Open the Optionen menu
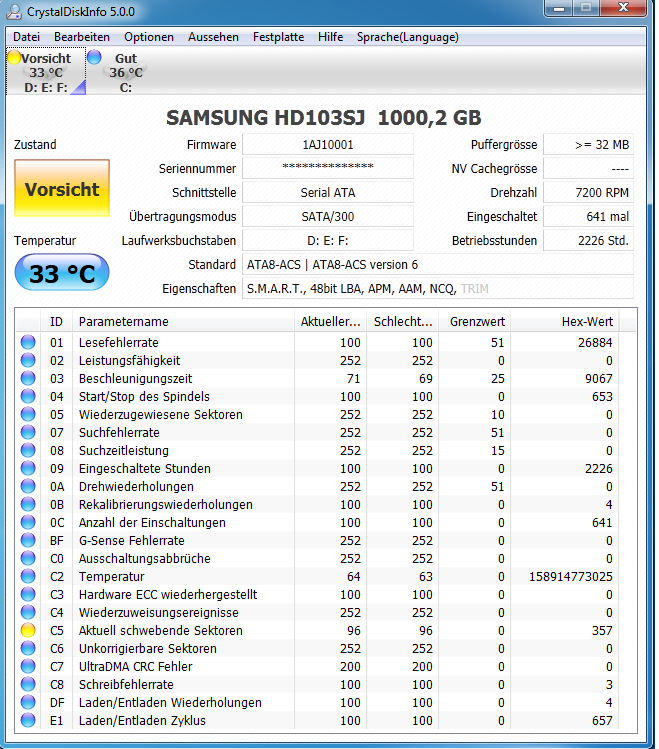 pos(149,37)
